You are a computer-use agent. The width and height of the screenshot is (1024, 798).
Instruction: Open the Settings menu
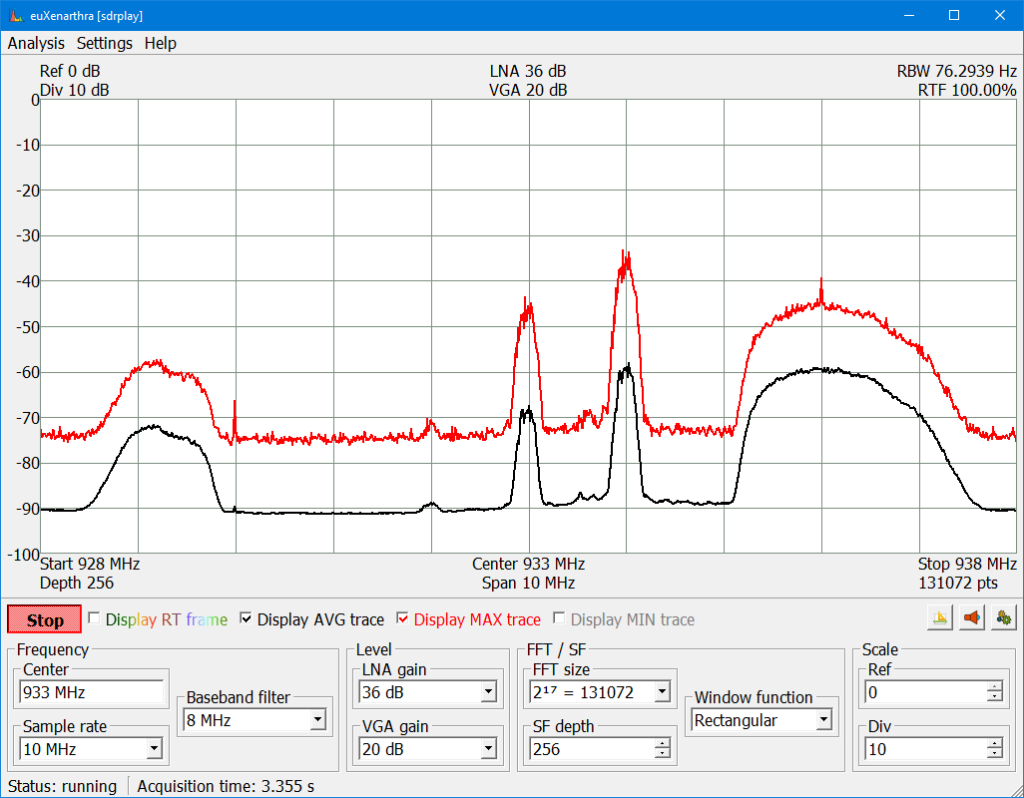pos(104,43)
